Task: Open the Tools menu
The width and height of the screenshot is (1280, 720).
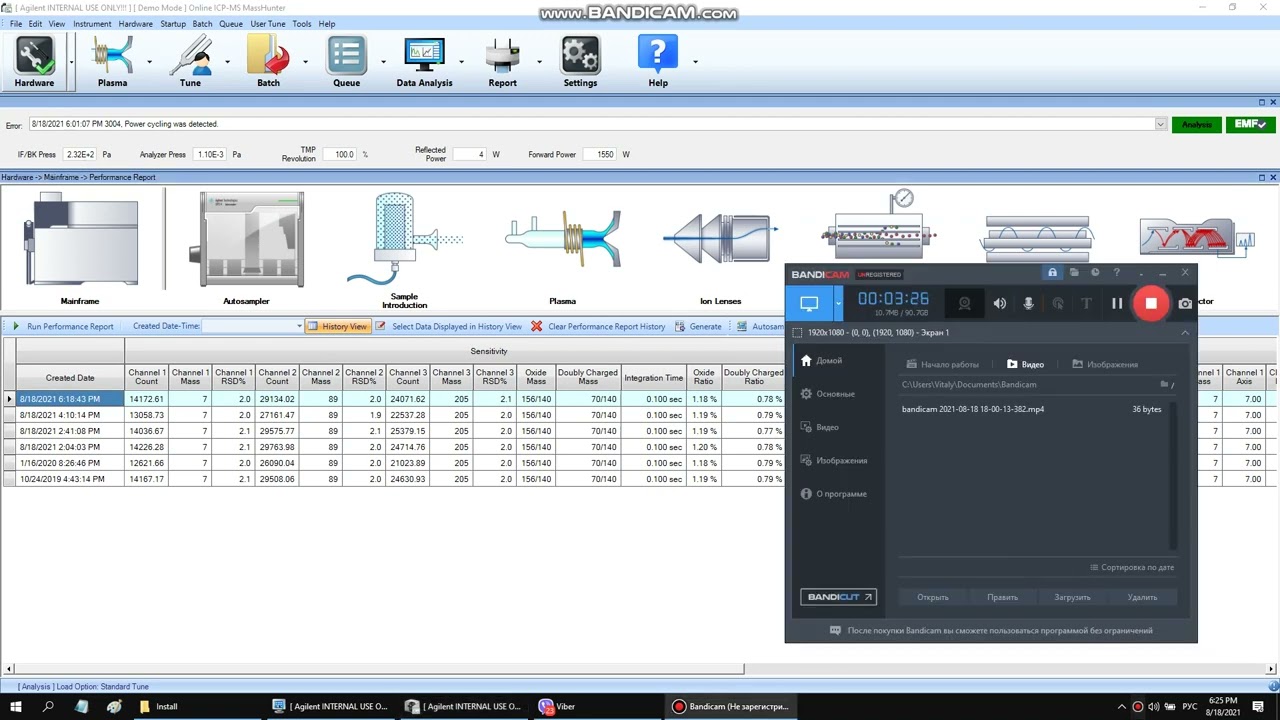Action: [301, 24]
